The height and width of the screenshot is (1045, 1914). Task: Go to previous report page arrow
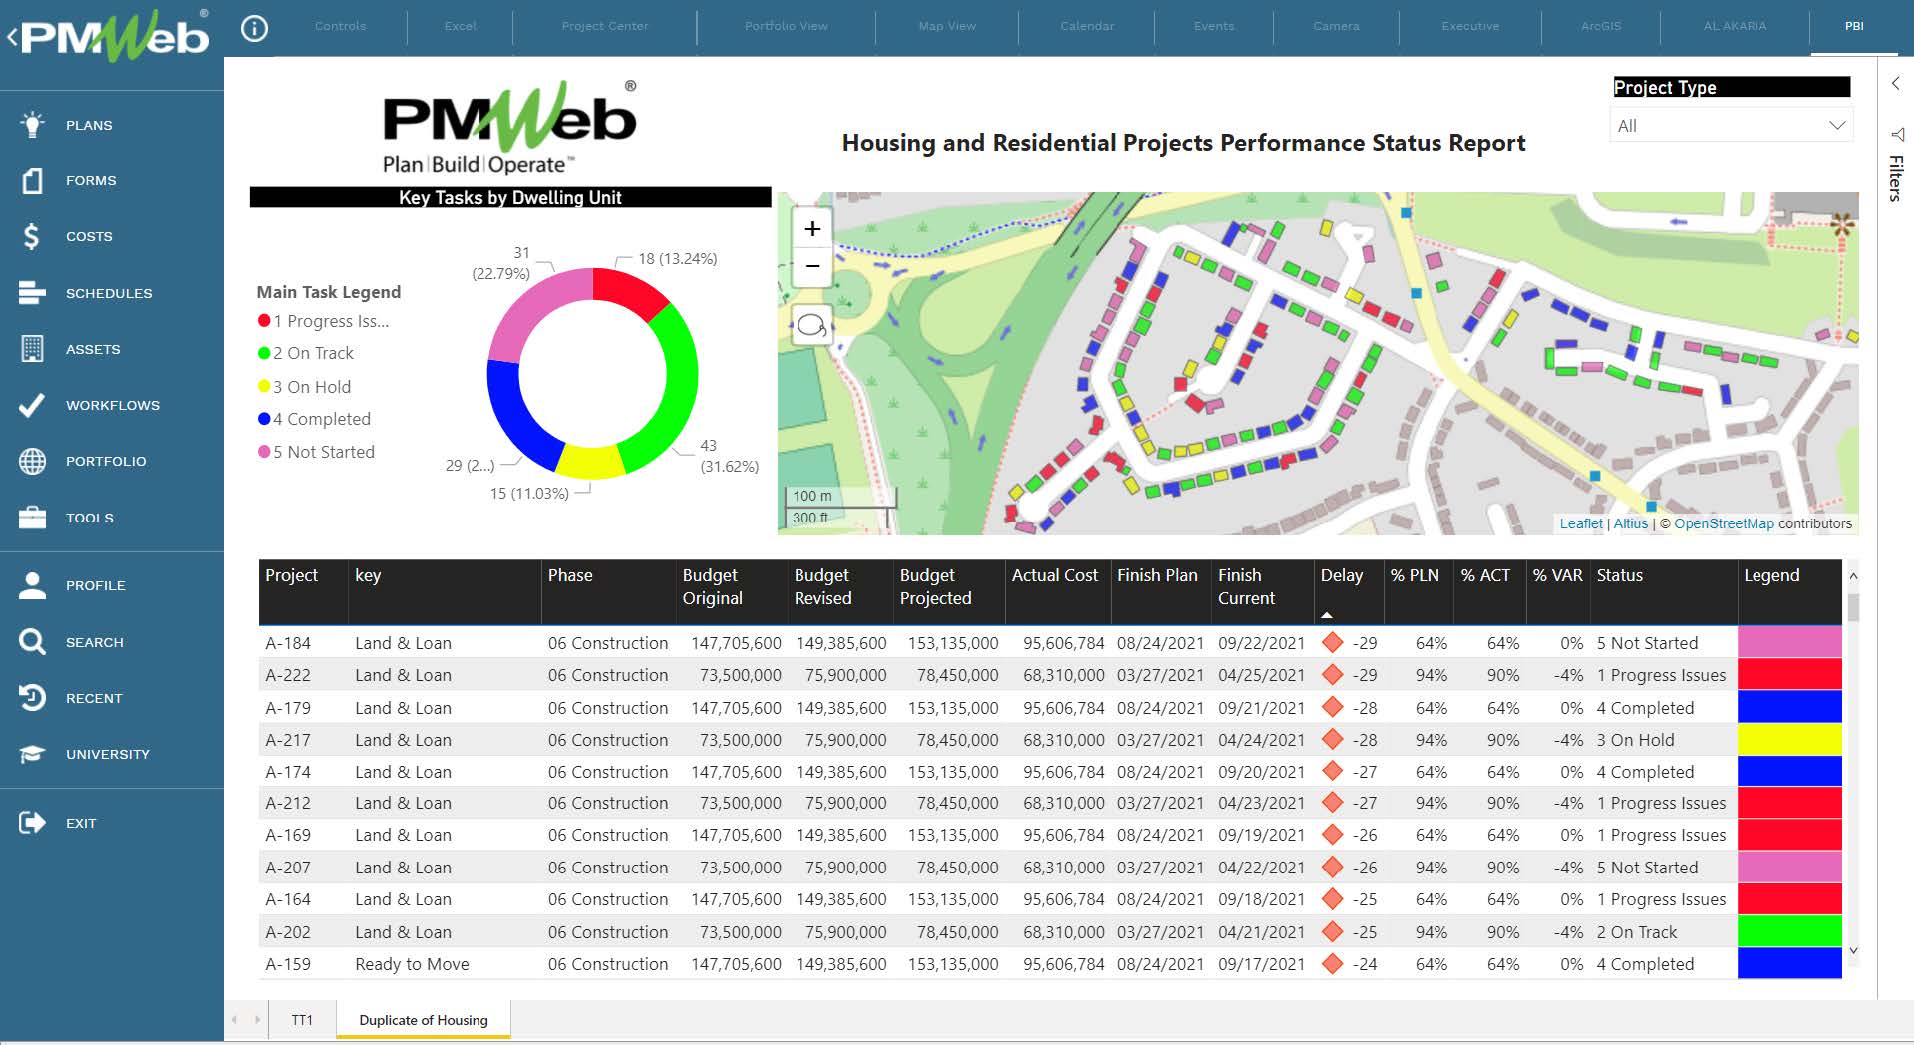tap(236, 1020)
